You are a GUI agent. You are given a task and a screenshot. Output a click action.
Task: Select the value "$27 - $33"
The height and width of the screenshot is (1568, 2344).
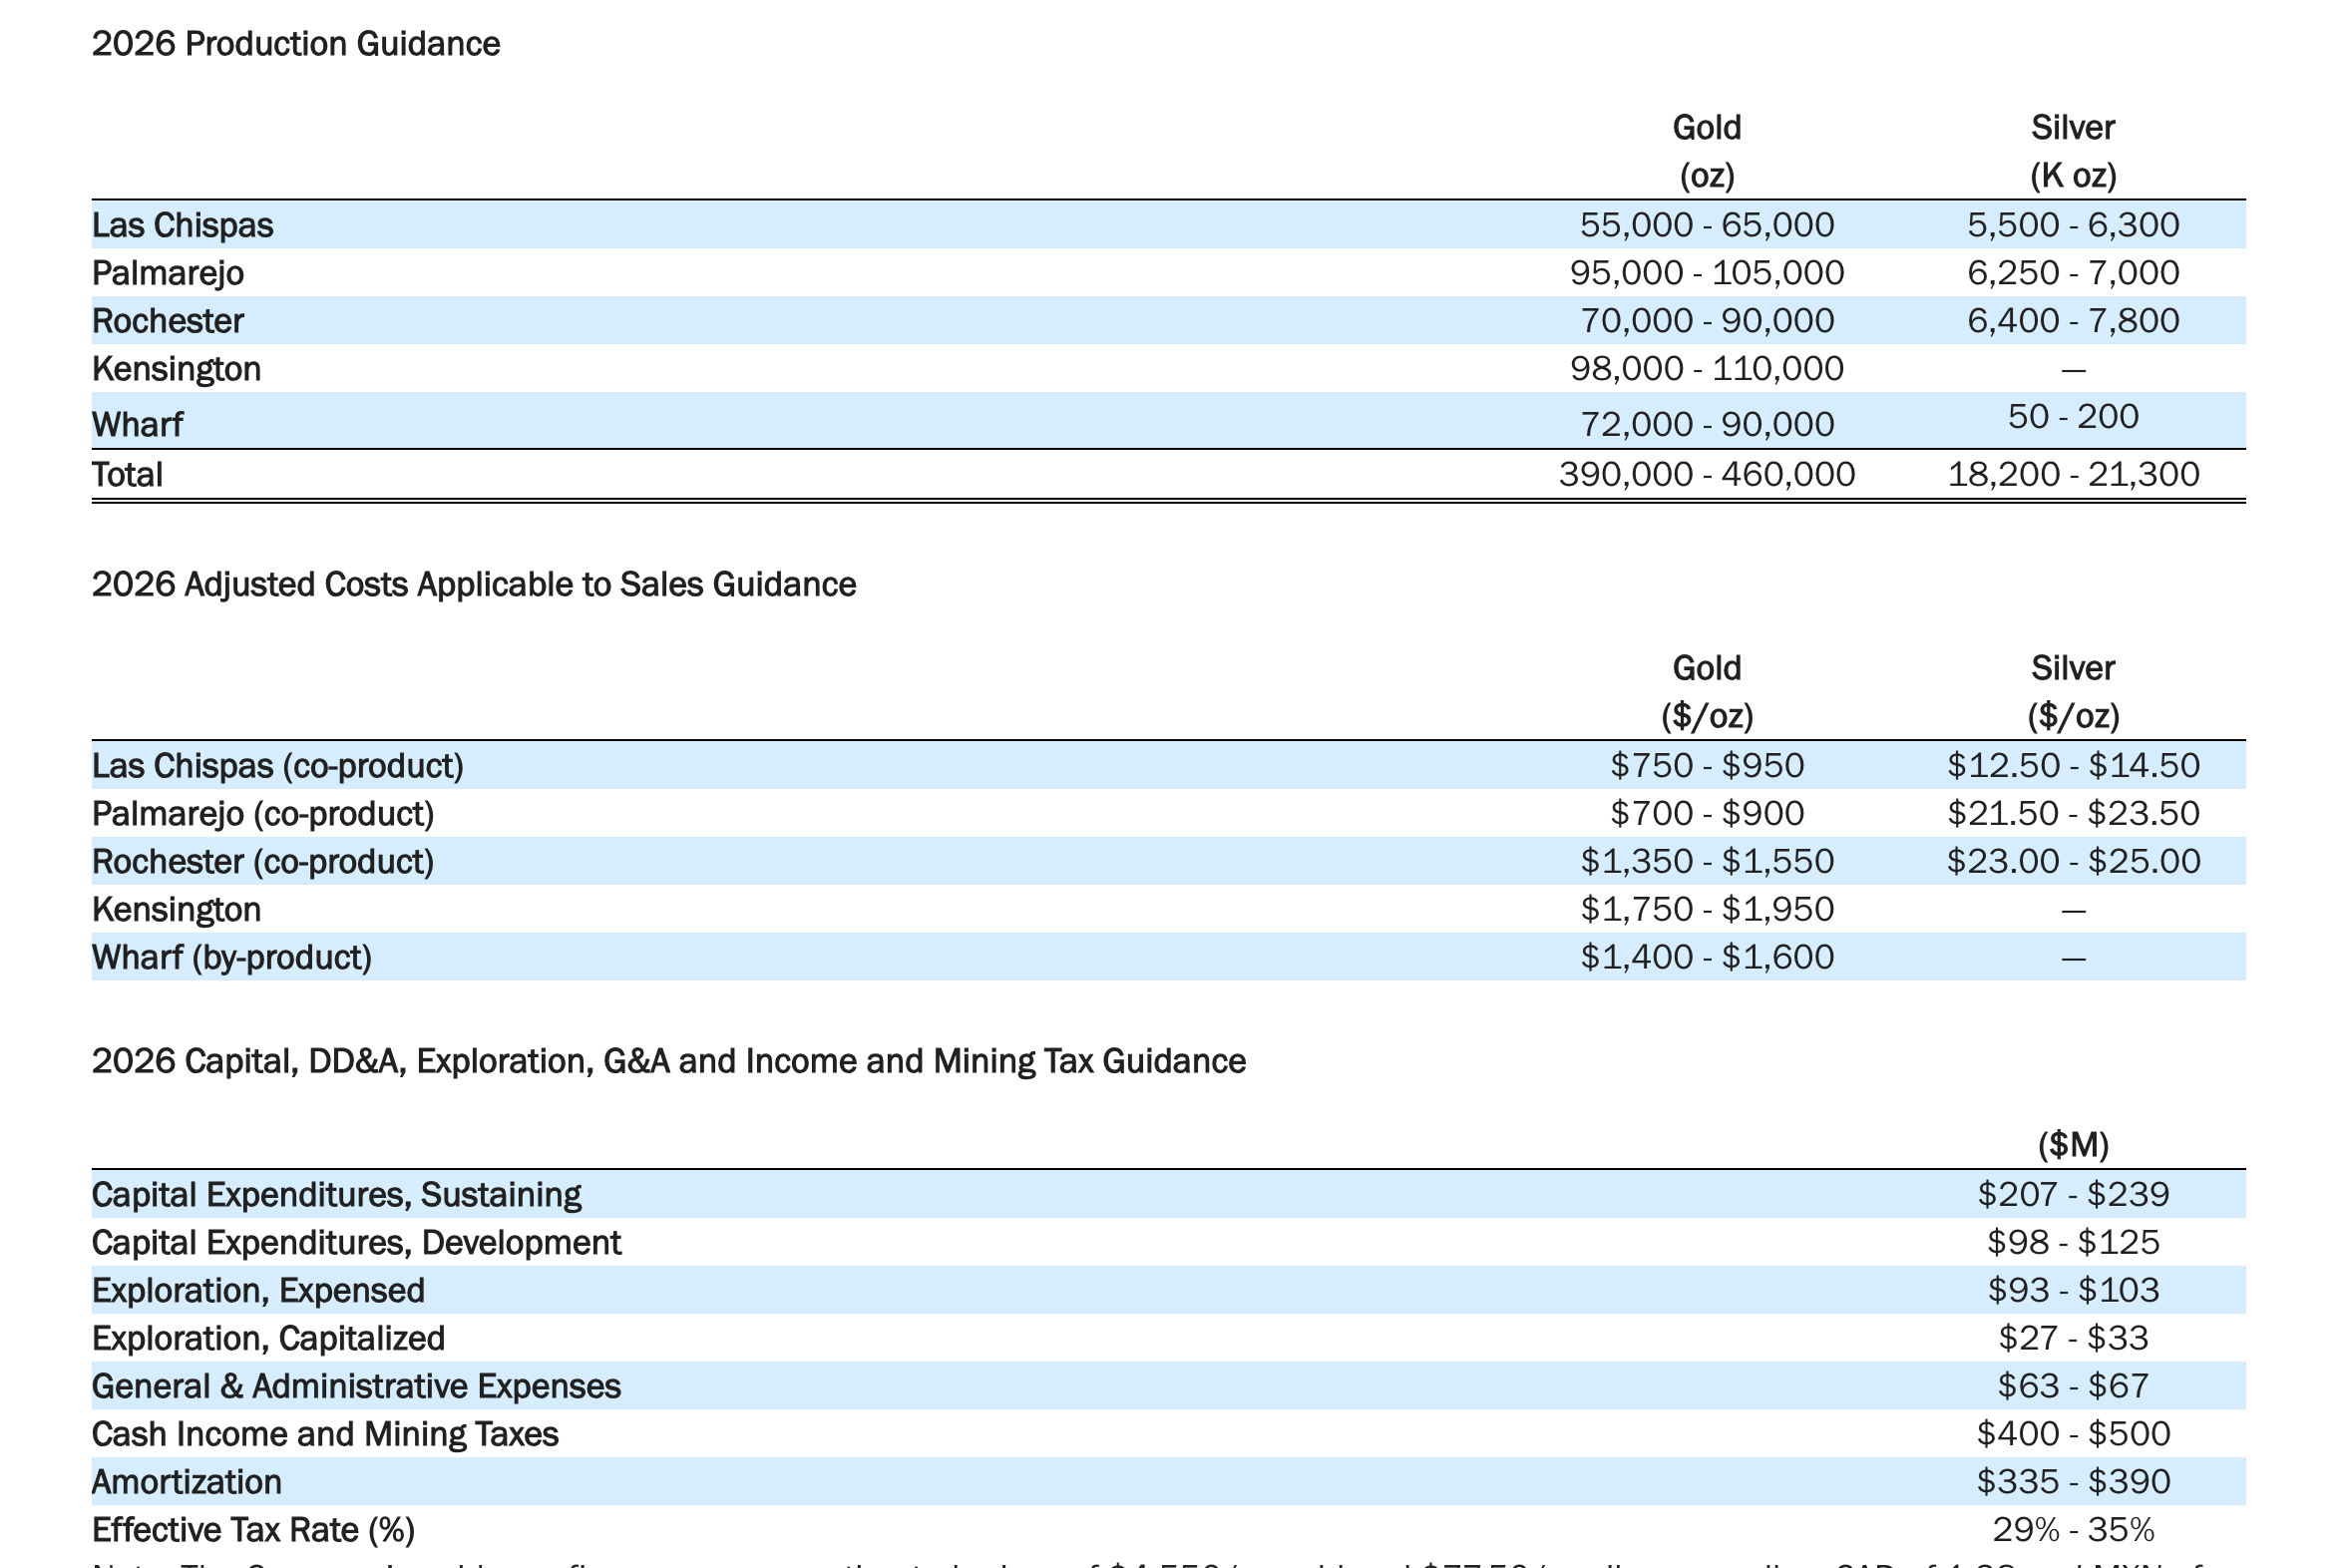(2073, 1339)
